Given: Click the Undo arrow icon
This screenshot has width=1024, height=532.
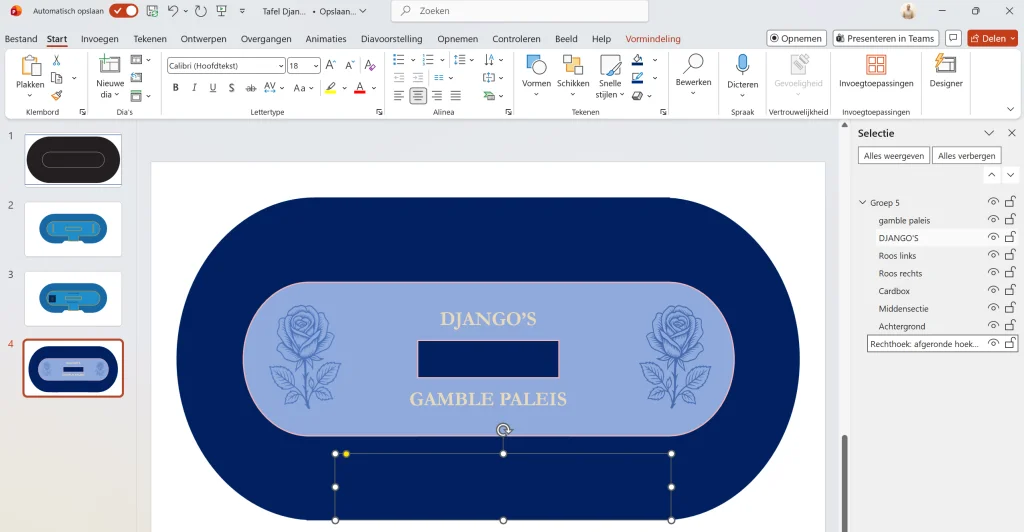Looking at the screenshot, I should [172, 11].
